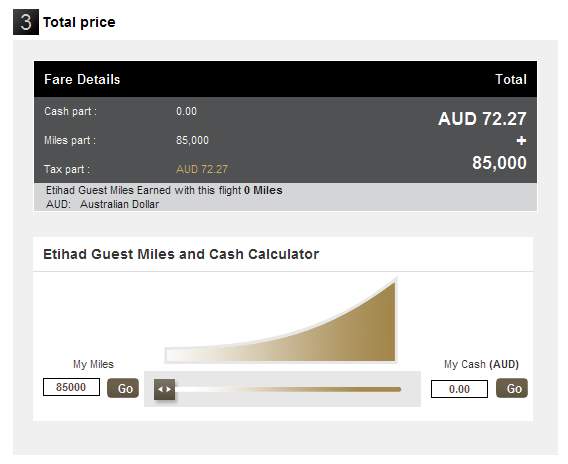Image resolution: width=568 pixels, height=464 pixels.
Task: Click the slider handle with arrows
Action: [x=164, y=389]
